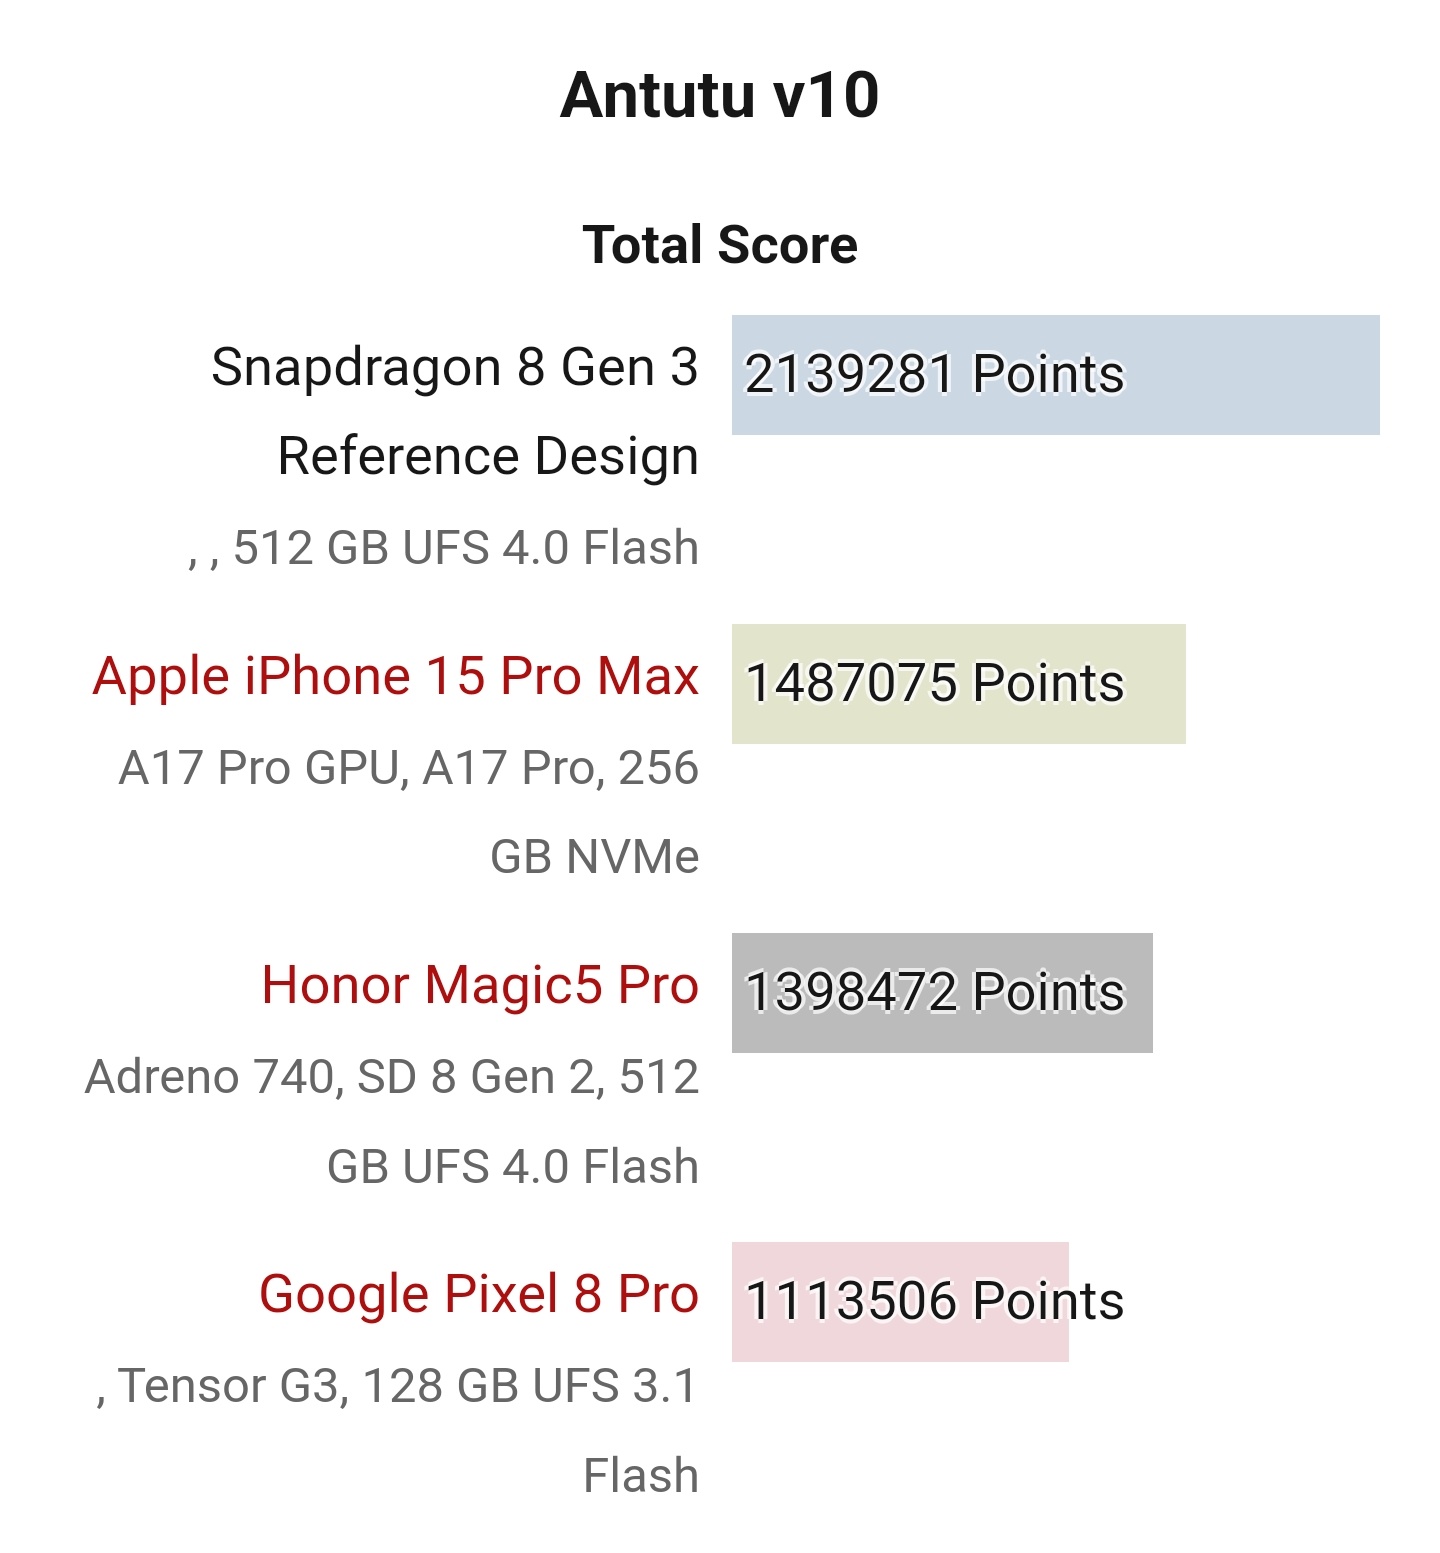1440x1553 pixels.
Task: Click the Reference Design text line
Action: (488, 458)
